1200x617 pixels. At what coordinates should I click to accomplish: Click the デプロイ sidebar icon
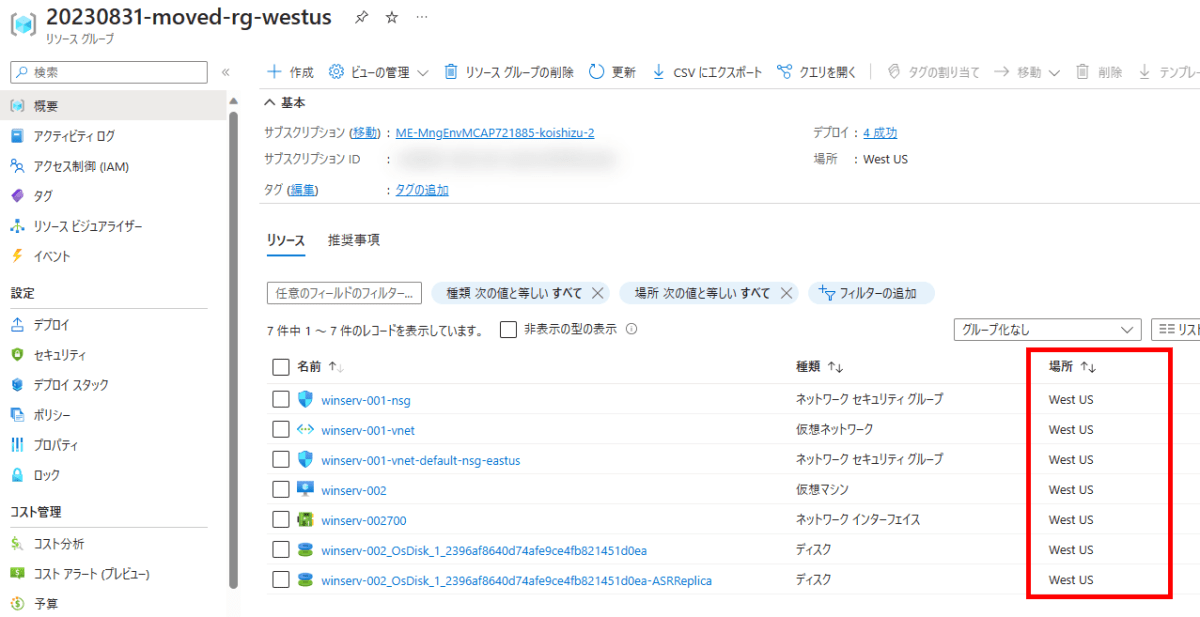[x=17, y=325]
